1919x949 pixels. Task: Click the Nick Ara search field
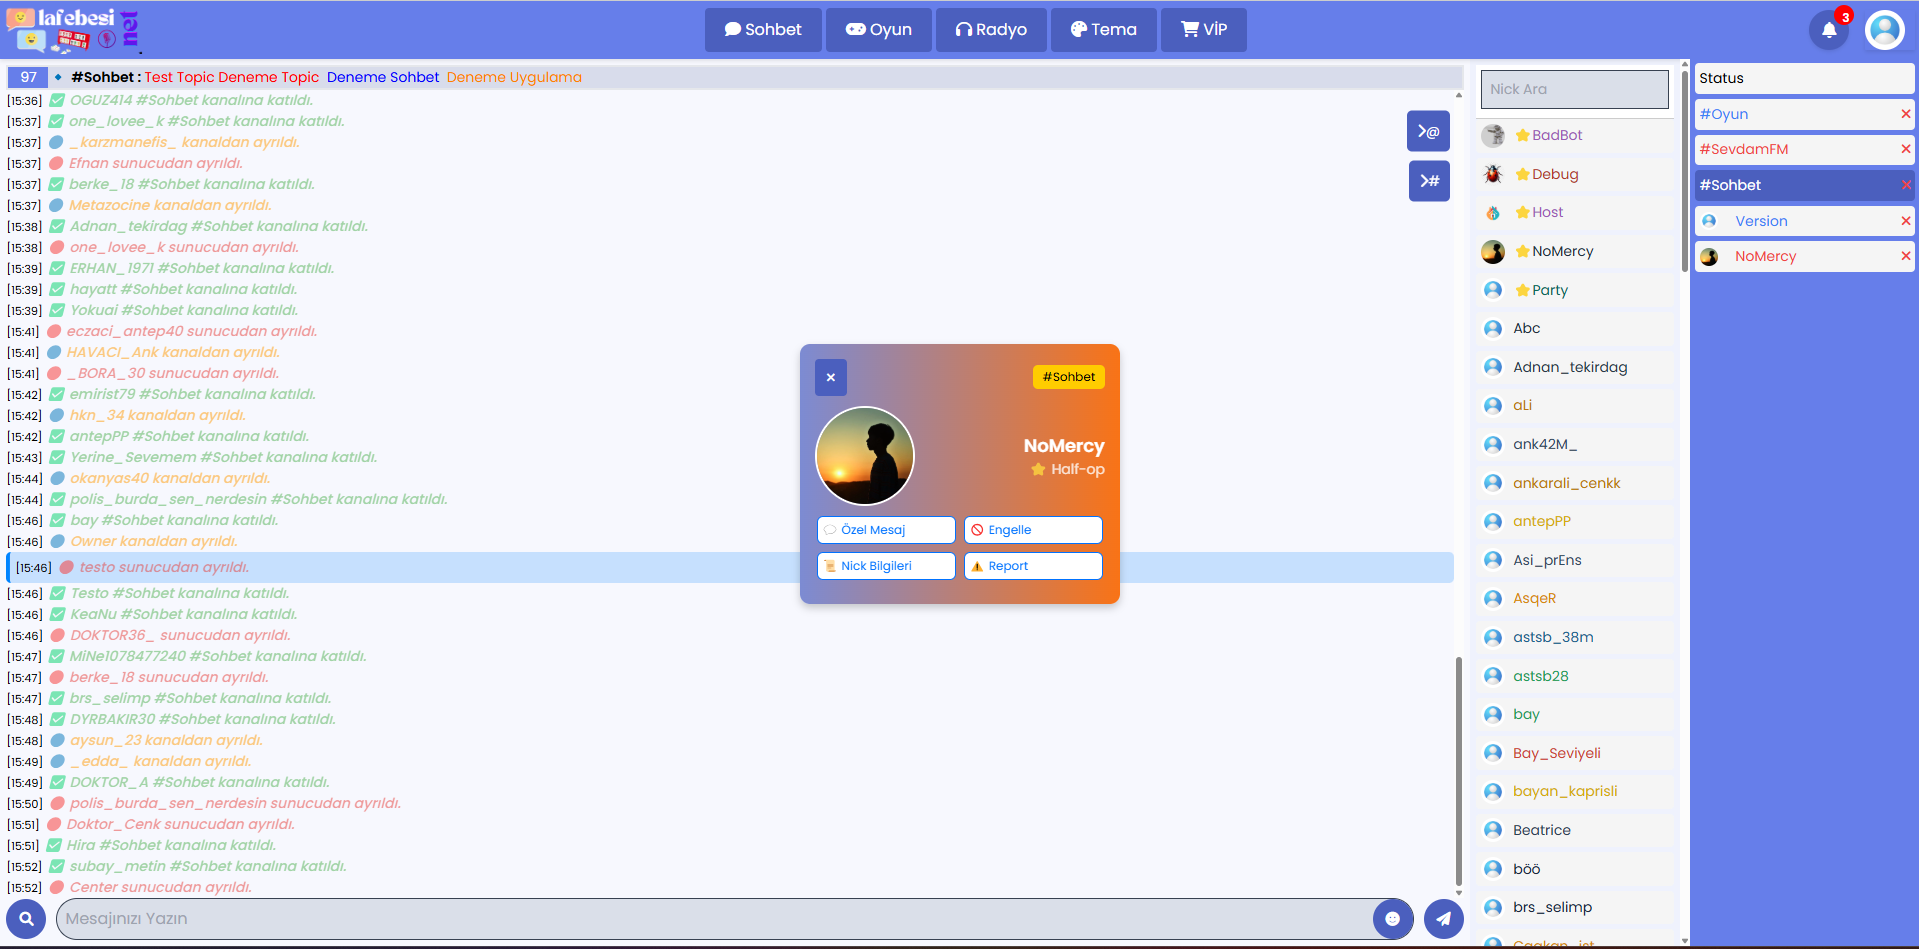click(1573, 89)
